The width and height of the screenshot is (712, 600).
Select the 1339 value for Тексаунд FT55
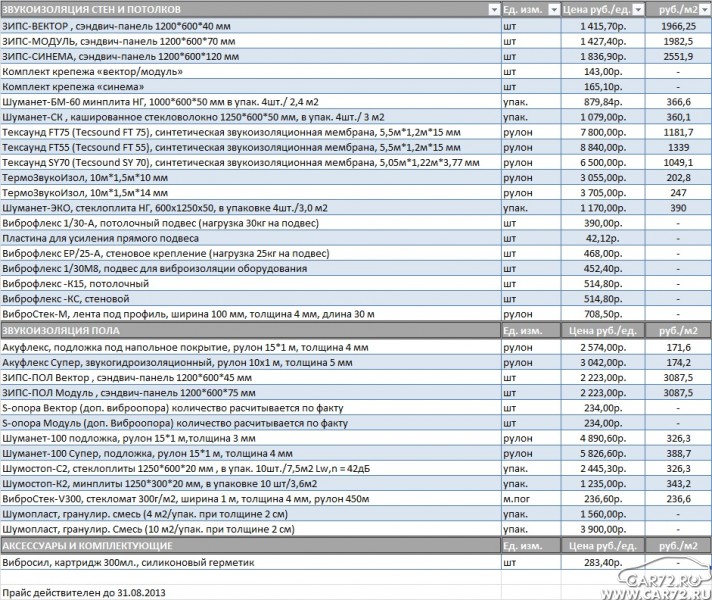coord(678,147)
